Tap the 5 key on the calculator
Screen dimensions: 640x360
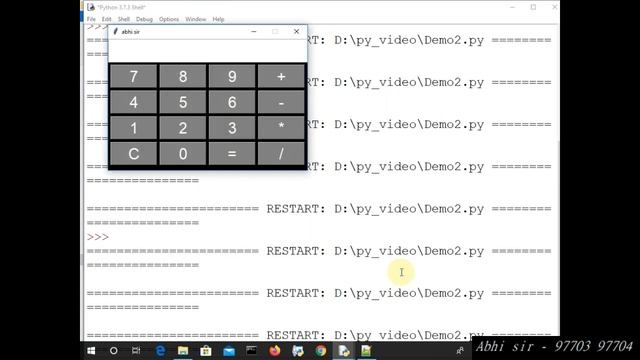pos(183,102)
